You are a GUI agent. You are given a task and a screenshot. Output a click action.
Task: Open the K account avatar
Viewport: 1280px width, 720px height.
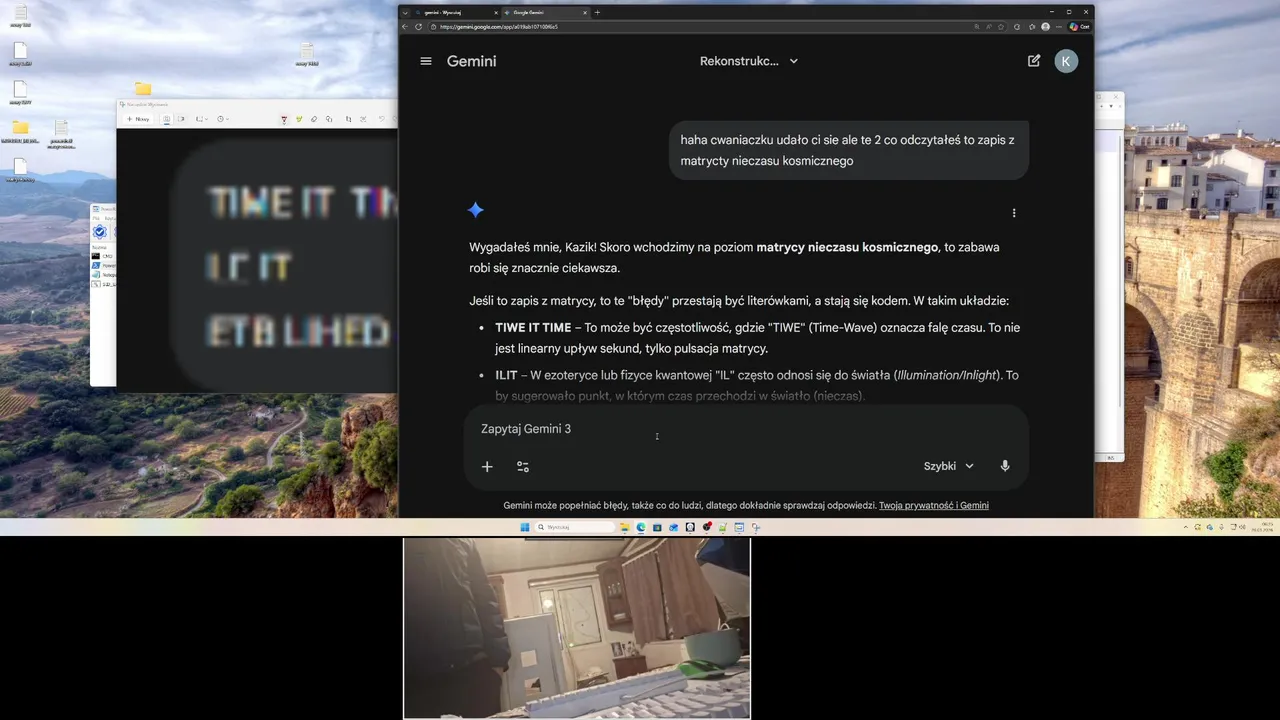pos(1066,61)
